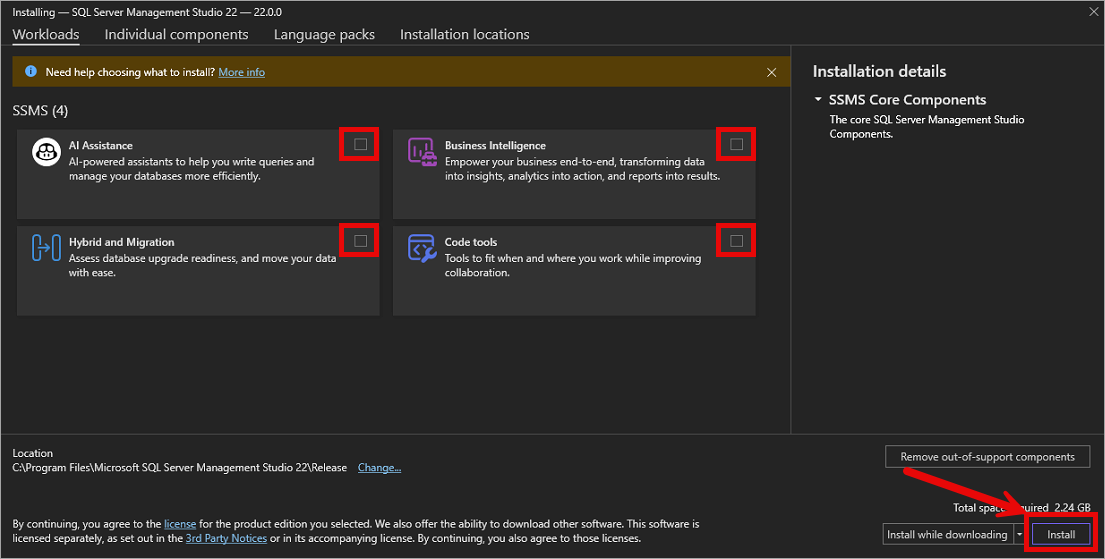This screenshot has width=1105, height=559.
Task: Open the 3rd Party Notices link
Action: point(226,538)
